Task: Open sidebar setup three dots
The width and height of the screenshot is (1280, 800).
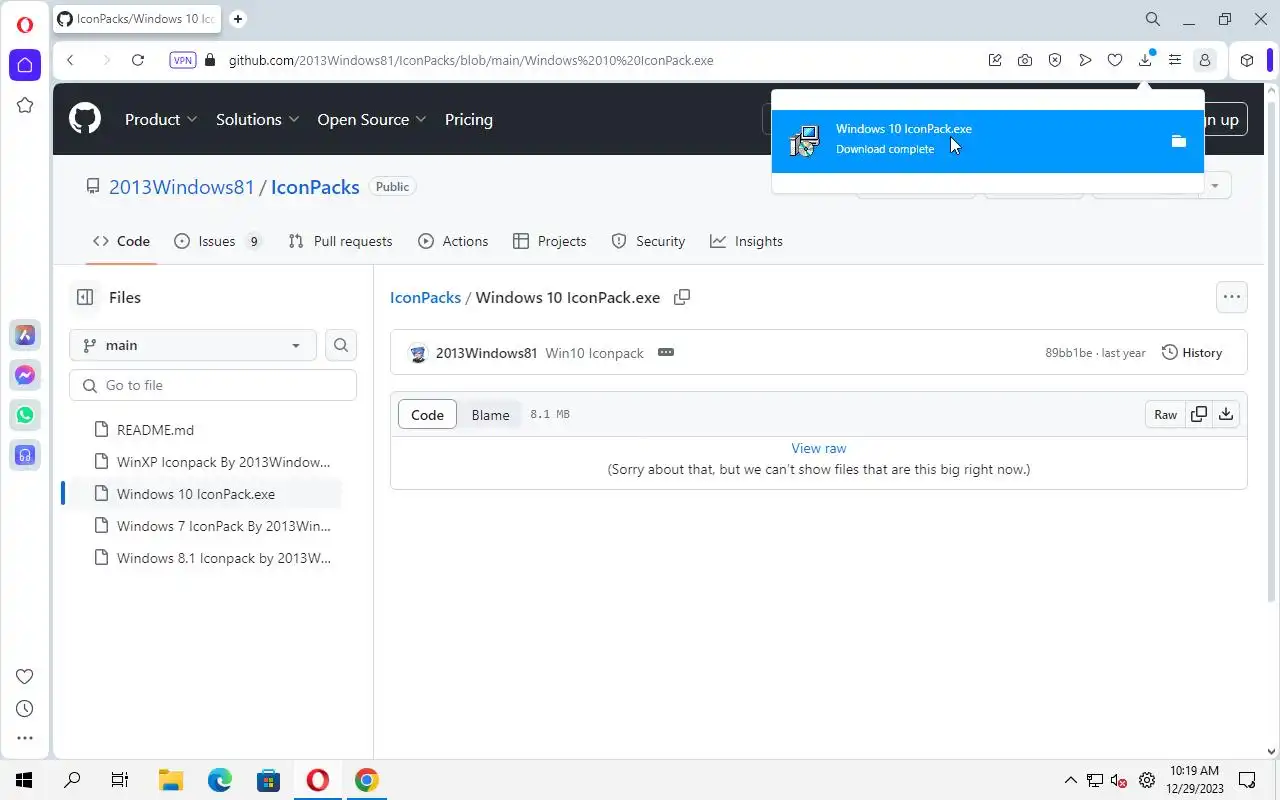Action: [25, 738]
